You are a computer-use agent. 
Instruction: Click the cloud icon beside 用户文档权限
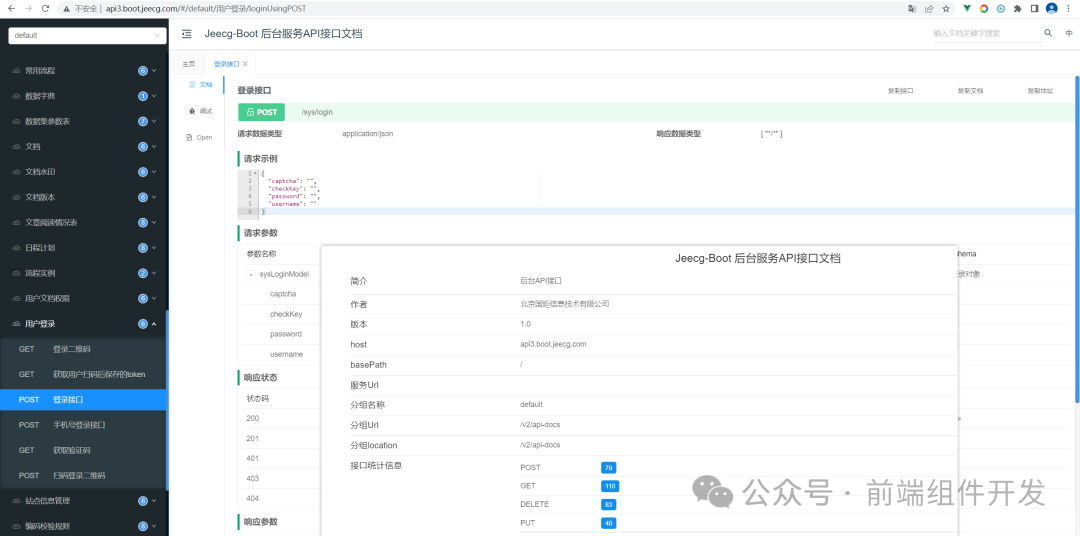[x=17, y=298]
